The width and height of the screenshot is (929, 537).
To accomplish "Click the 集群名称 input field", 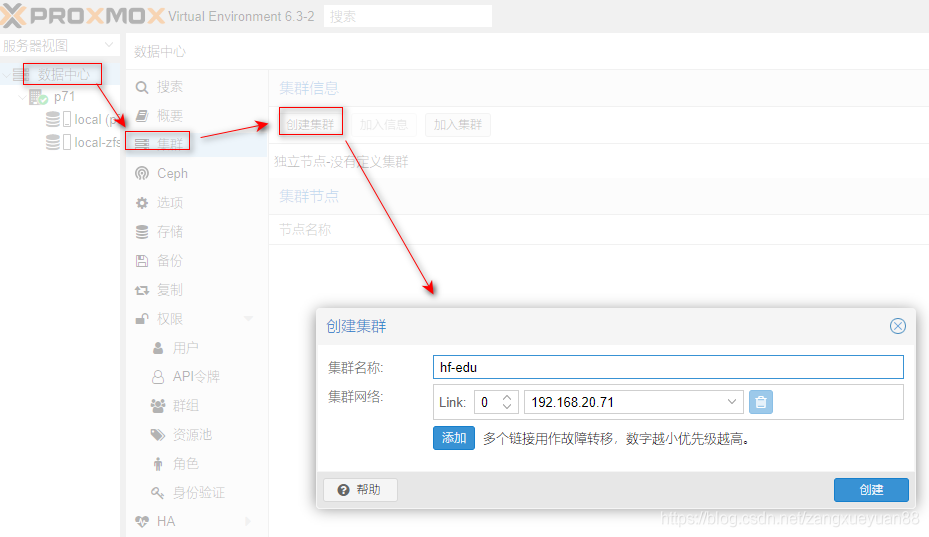I will click(x=668, y=367).
